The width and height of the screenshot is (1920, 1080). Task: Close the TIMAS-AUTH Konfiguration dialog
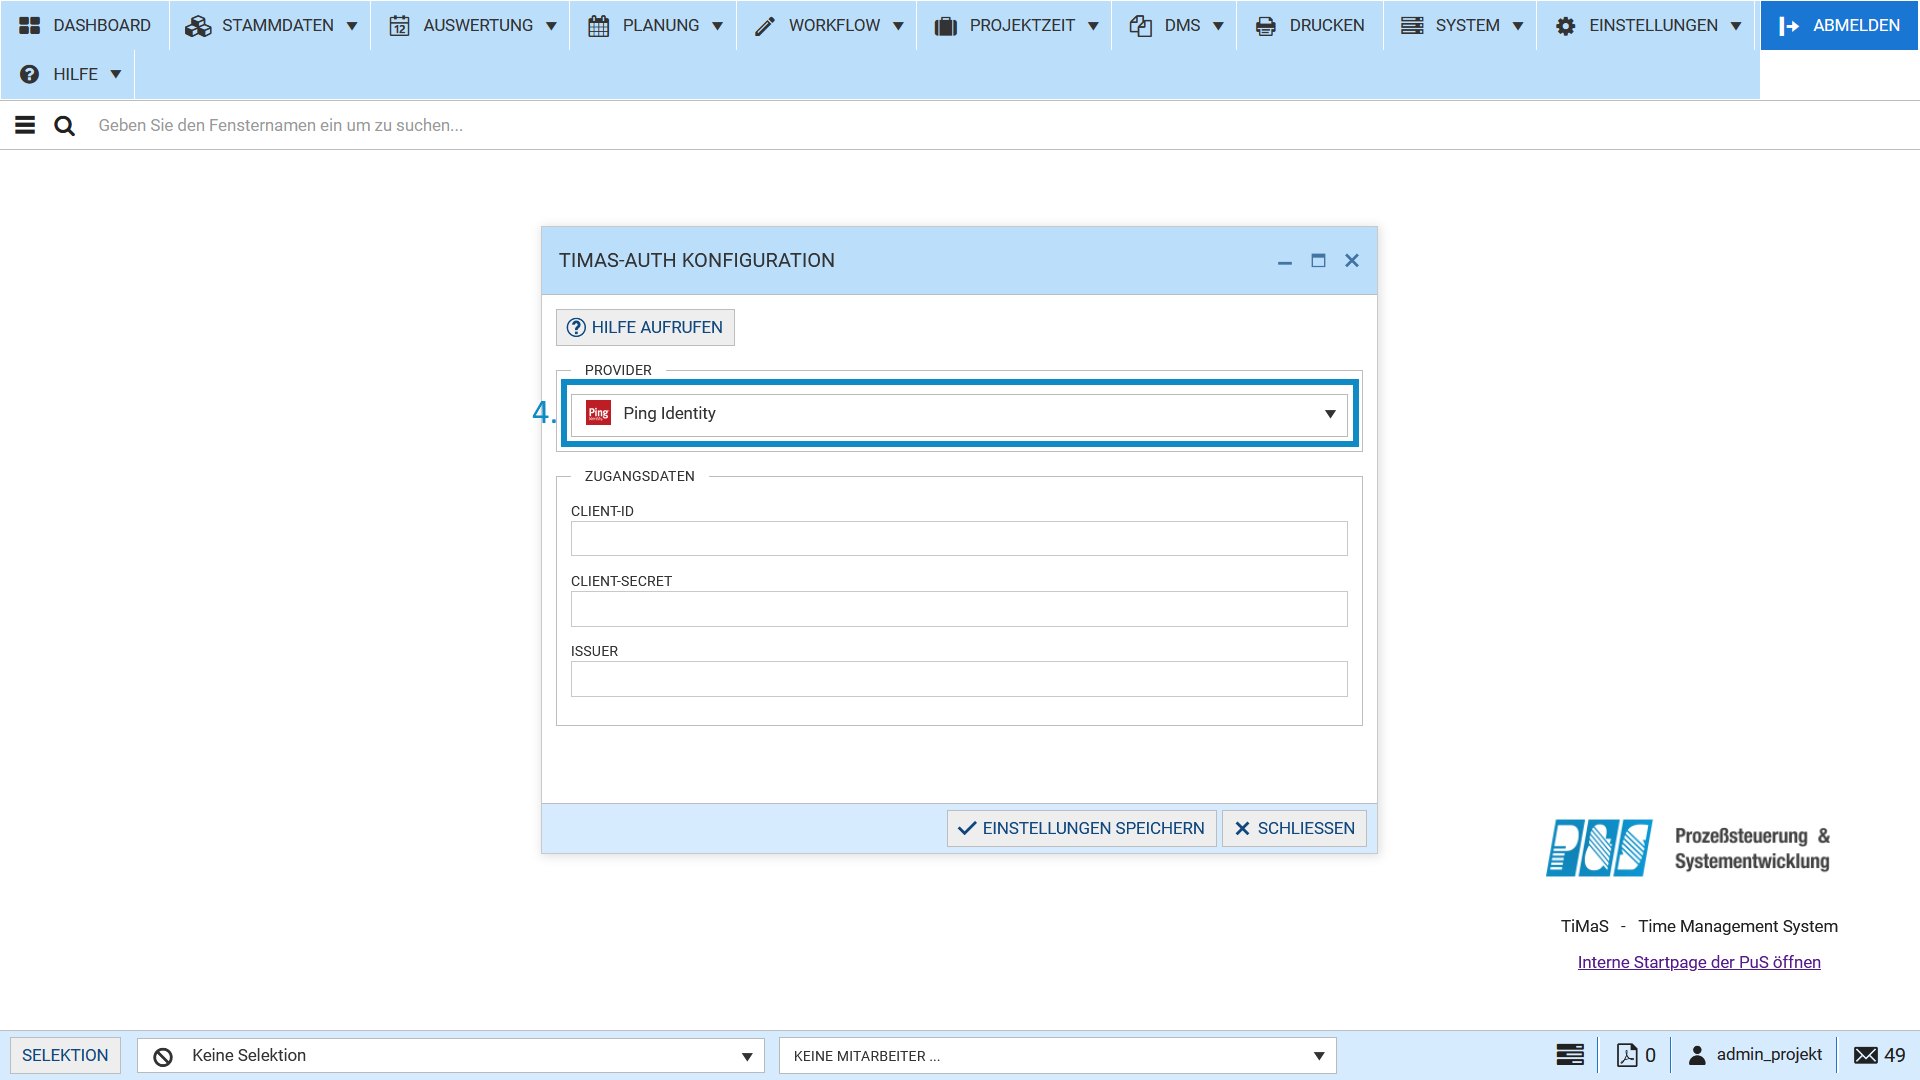click(x=1352, y=261)
